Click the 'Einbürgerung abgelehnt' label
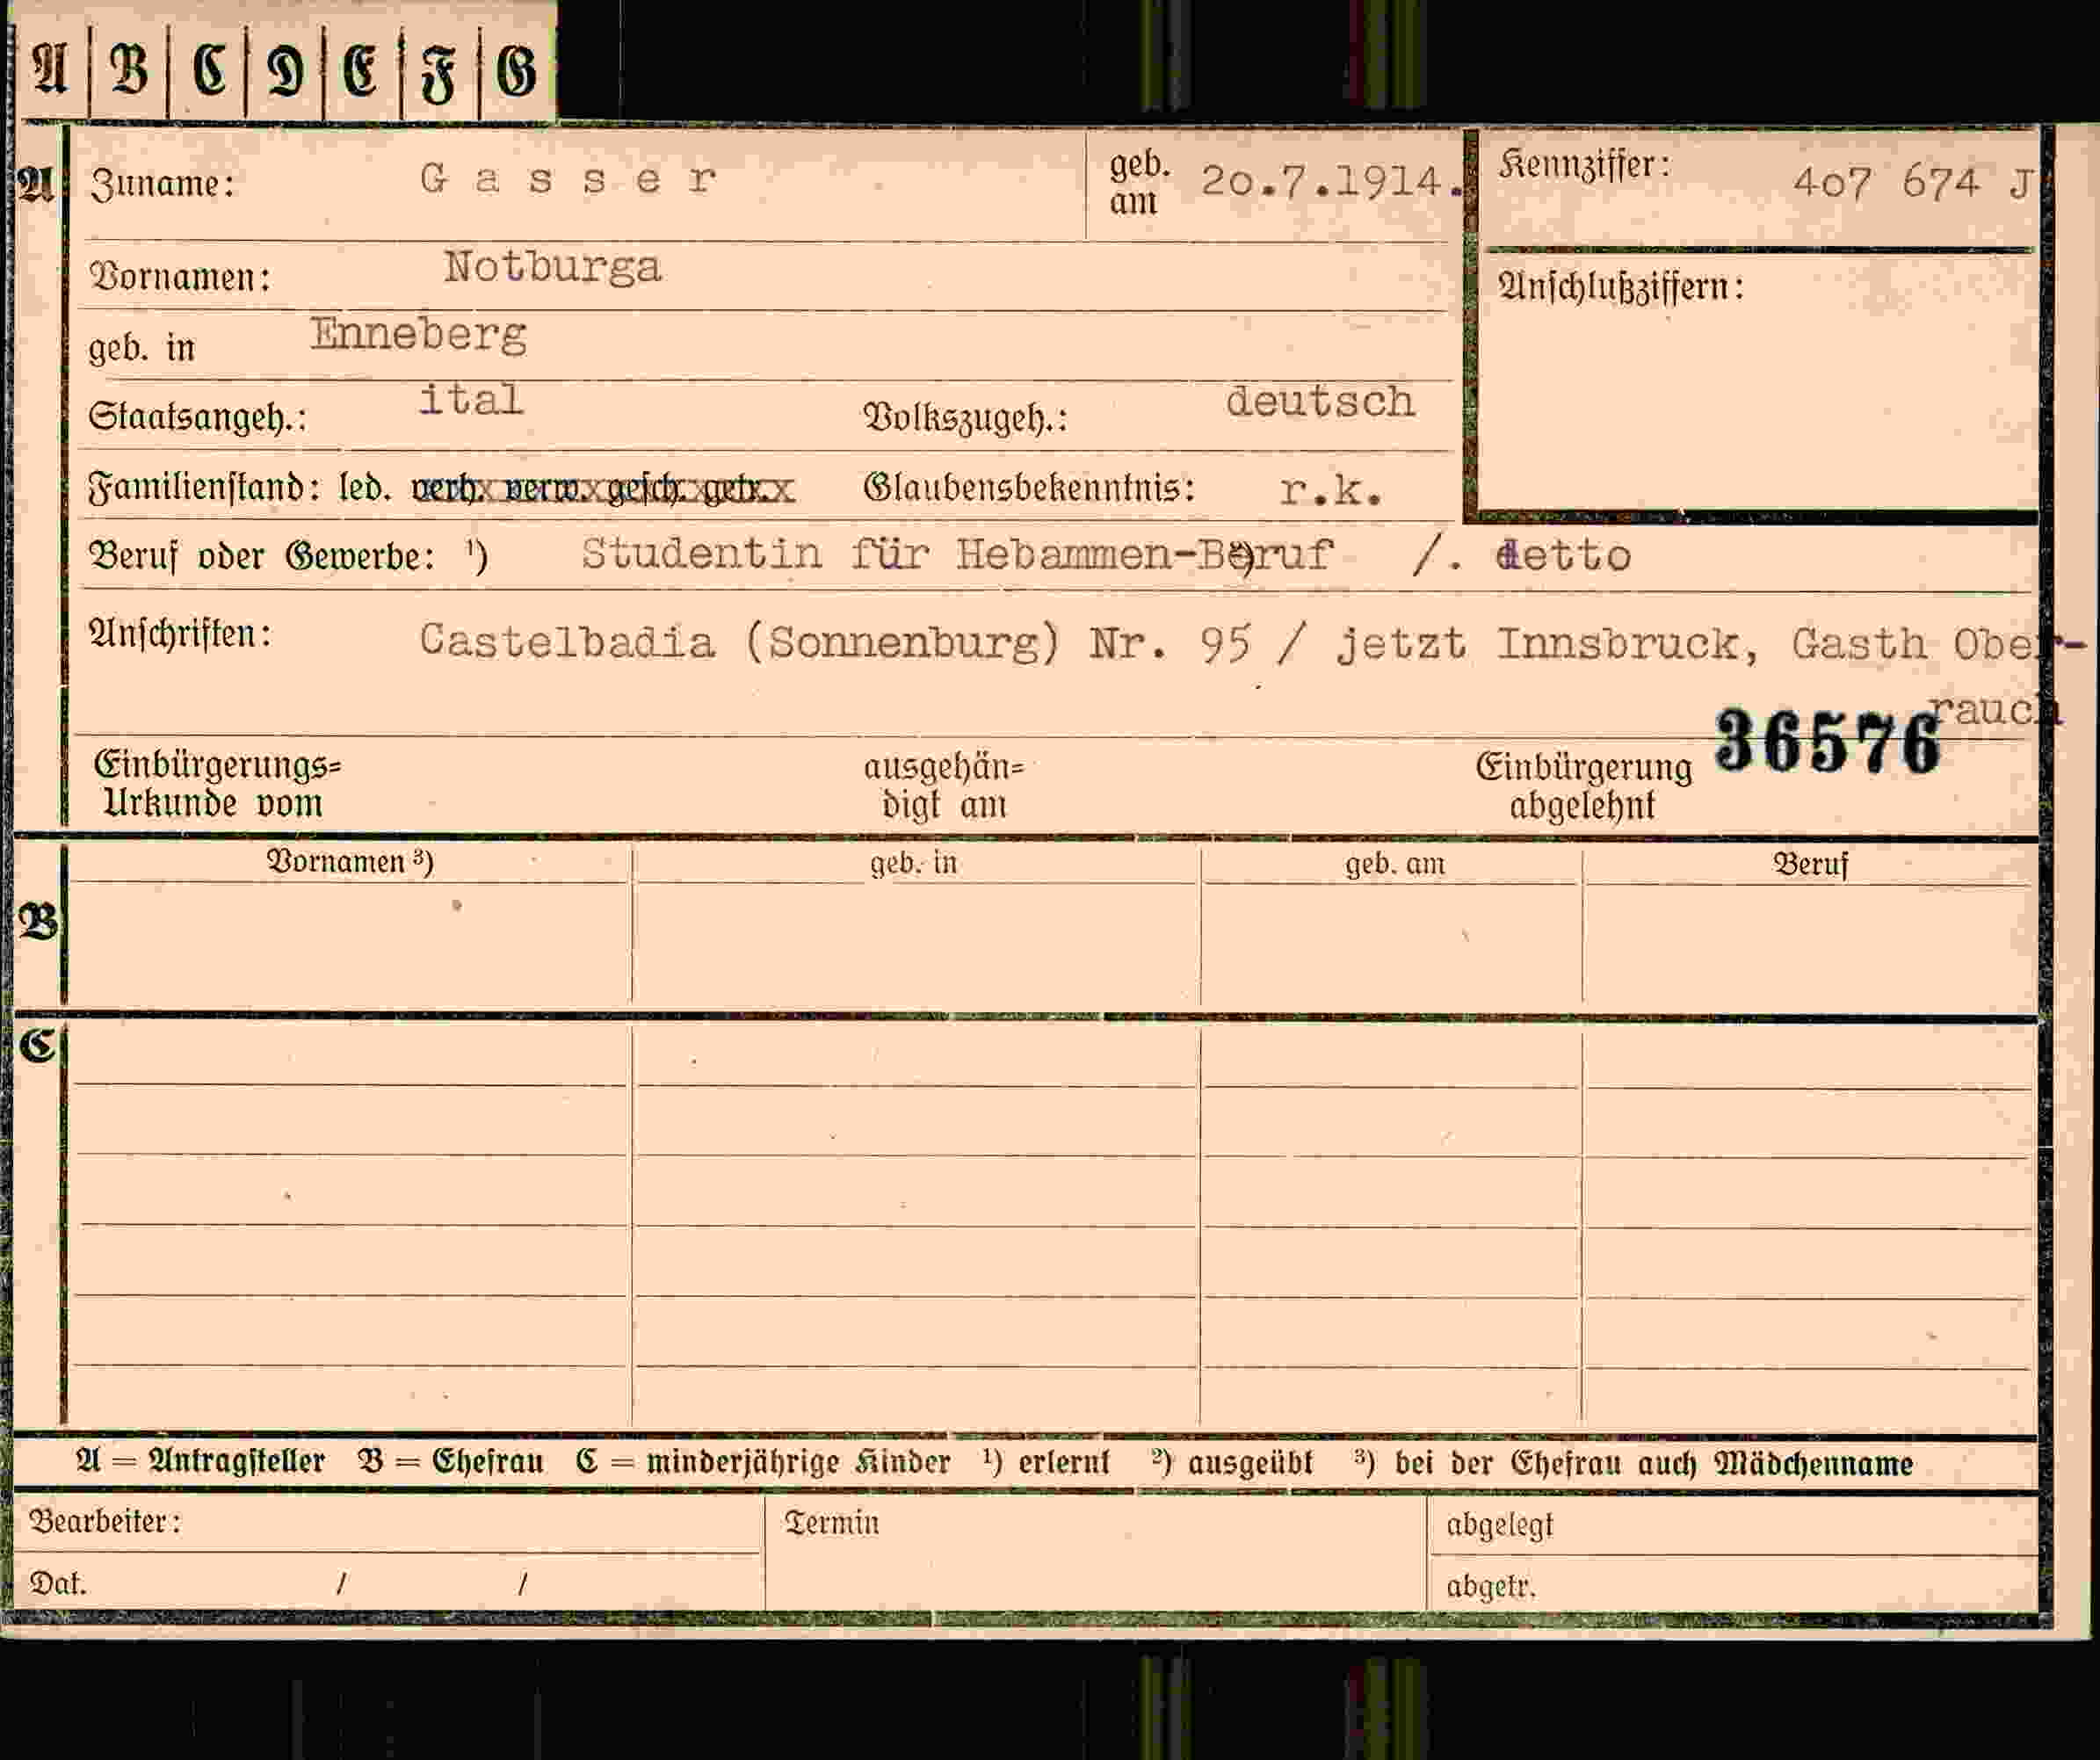Viewport: 2100px width, 1760px height. (1583, 786)
